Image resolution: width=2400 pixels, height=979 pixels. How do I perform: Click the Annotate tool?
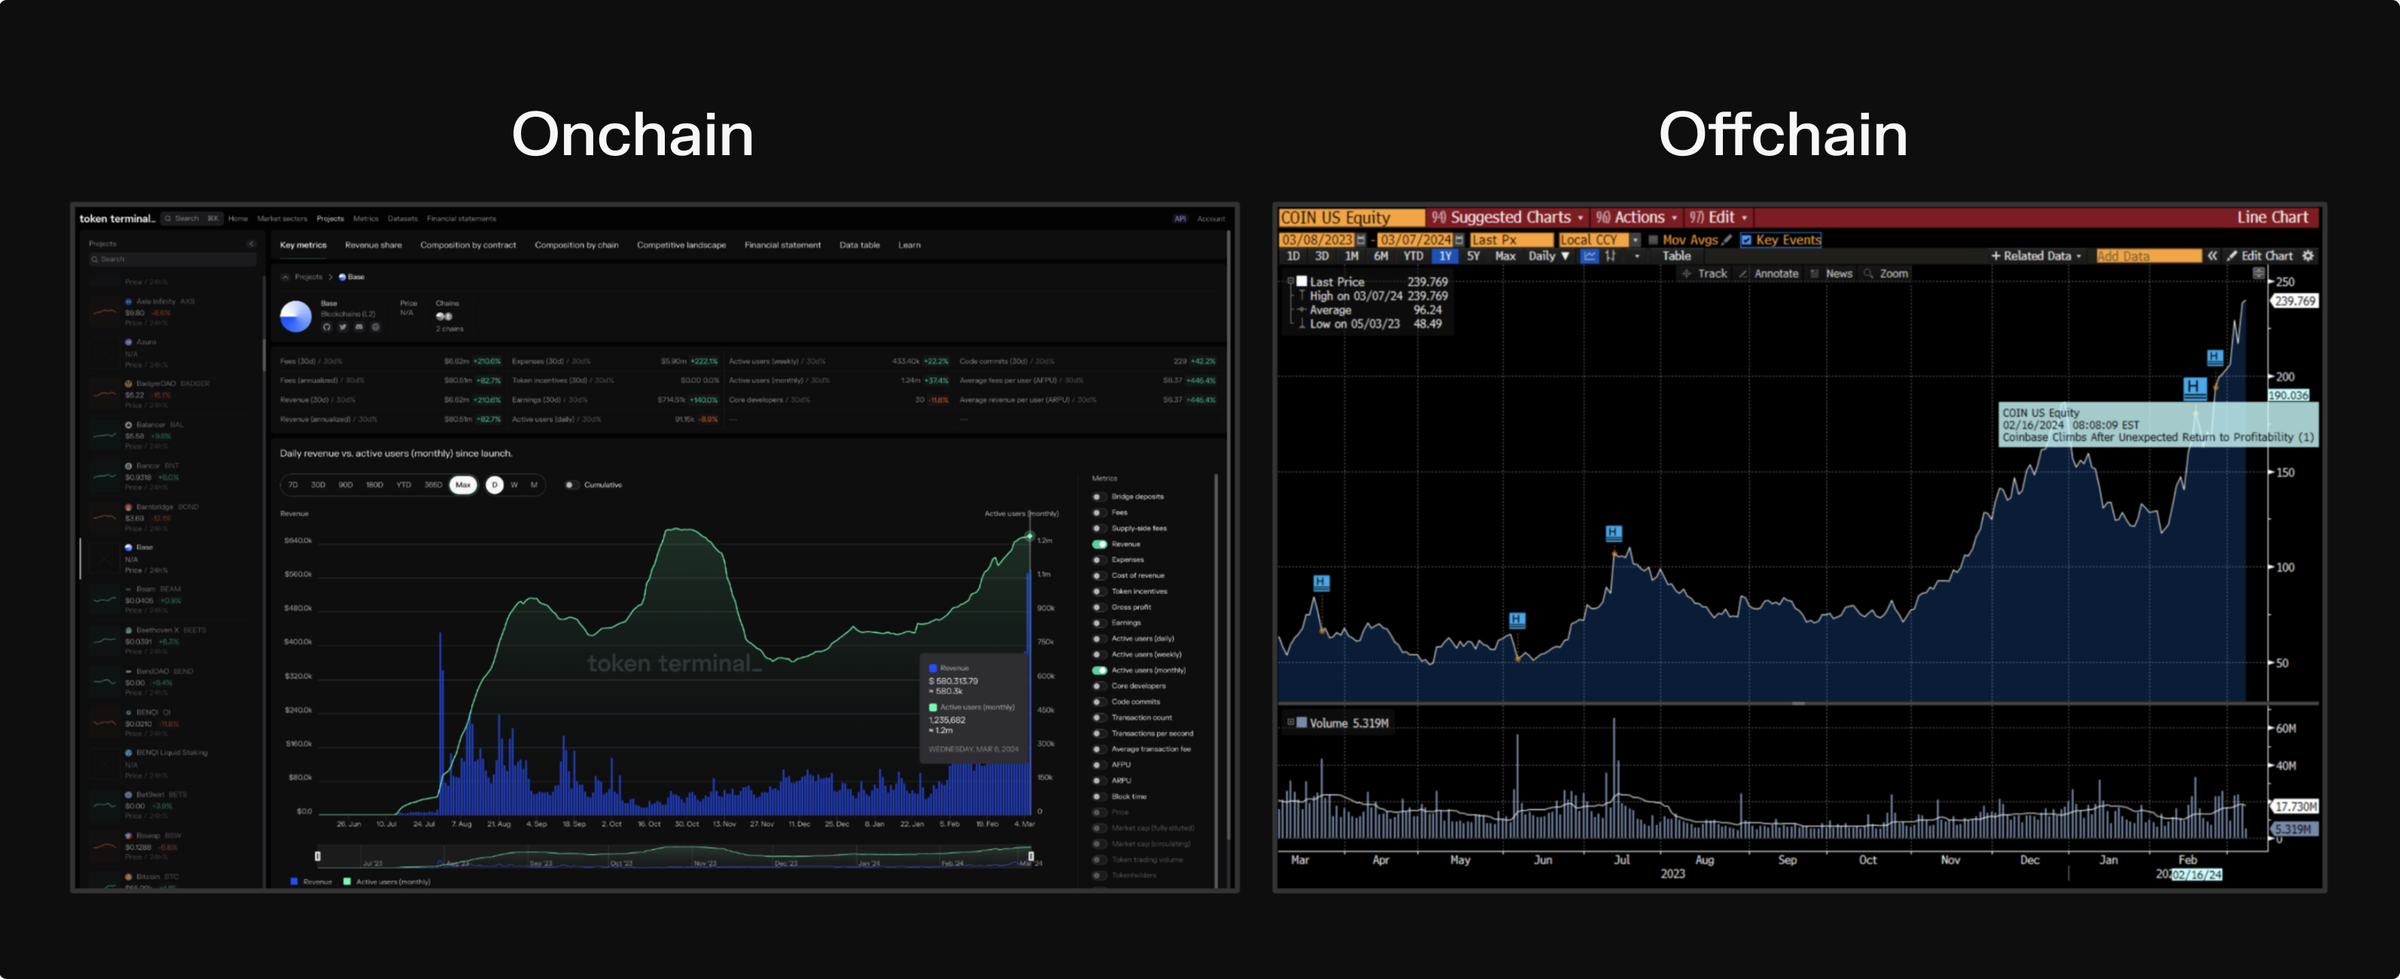[x=1768, y=274]
